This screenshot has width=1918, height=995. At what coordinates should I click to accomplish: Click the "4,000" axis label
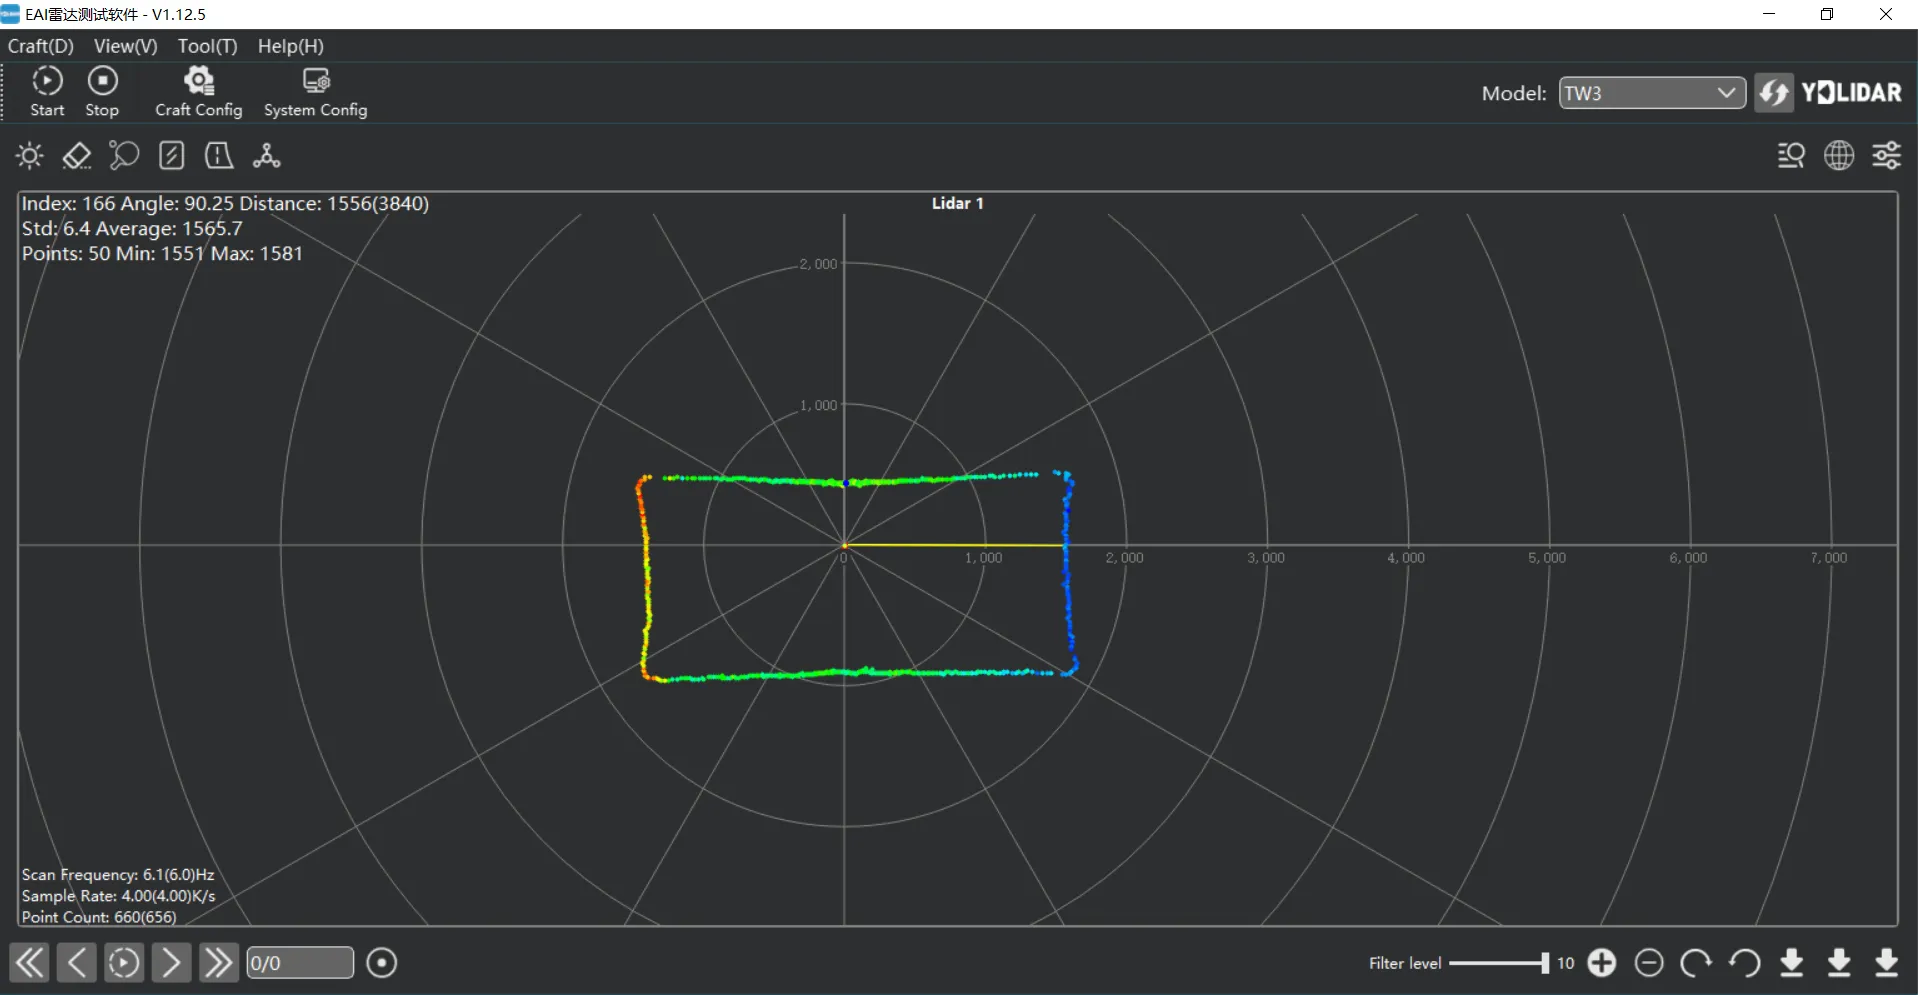[1405, 558]
